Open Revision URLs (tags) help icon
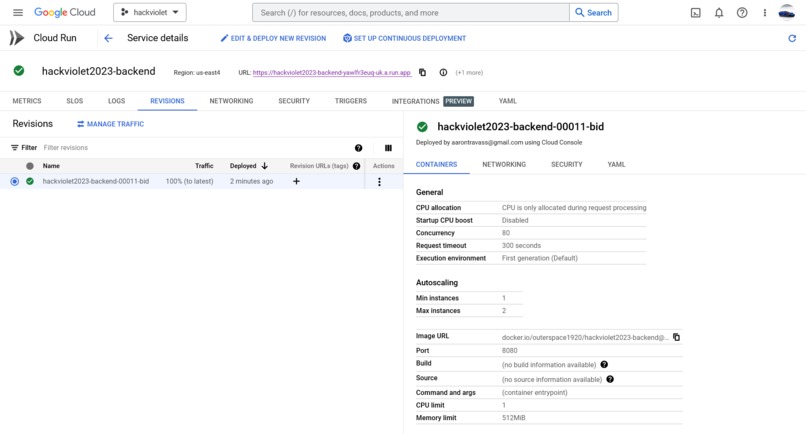This screenshot has height=434, width=806. (x=356, y=166)
